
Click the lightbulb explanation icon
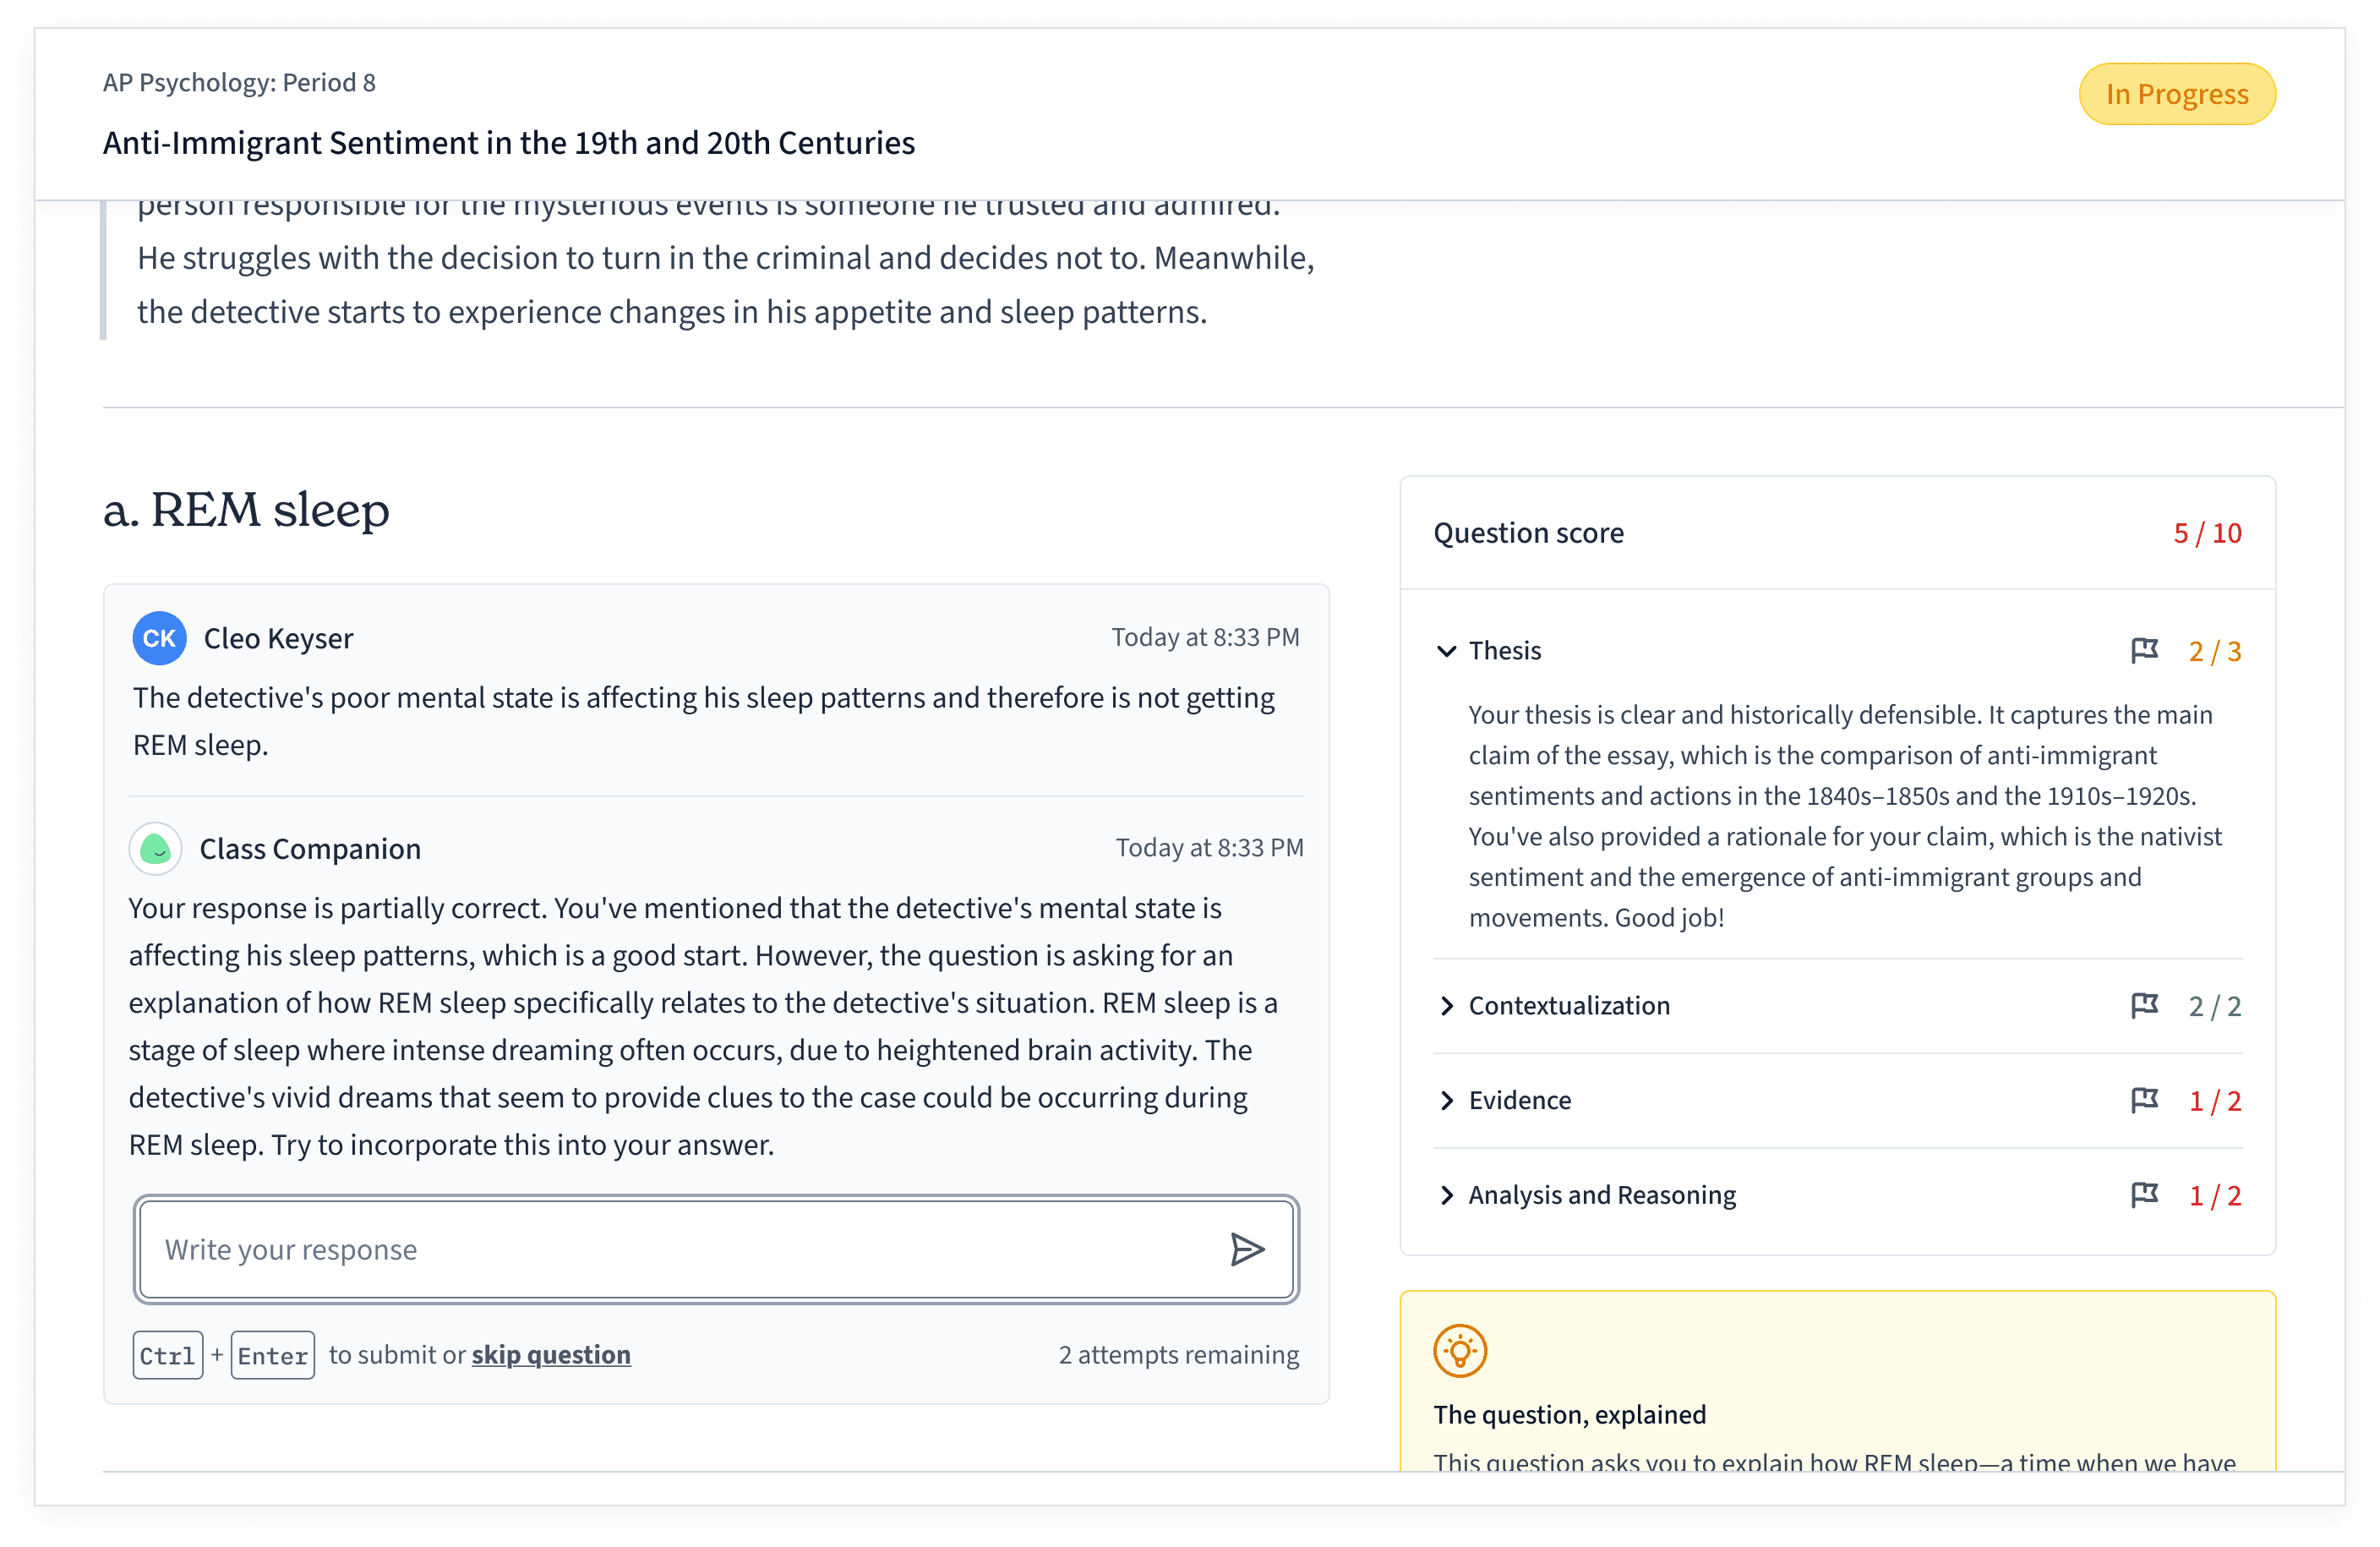point(1460,1351)
